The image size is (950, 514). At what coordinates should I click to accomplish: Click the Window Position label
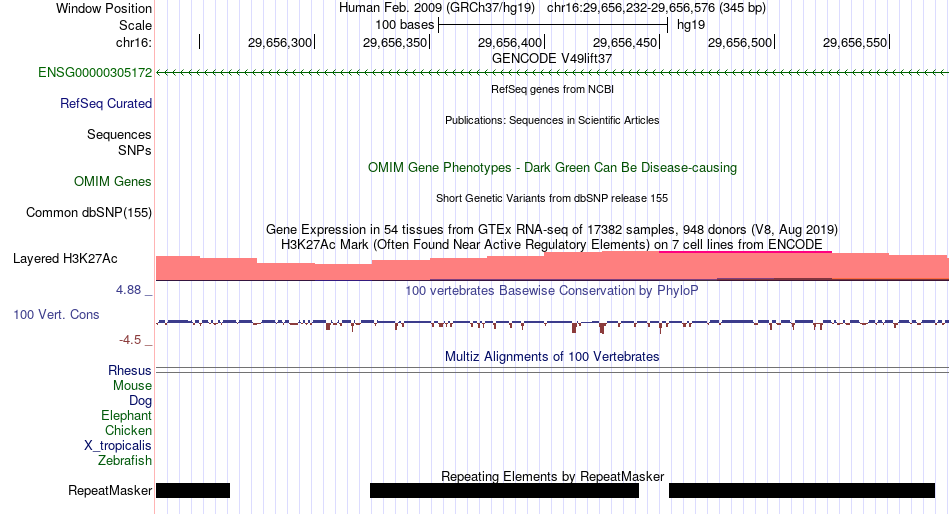[x=104, y=8]
